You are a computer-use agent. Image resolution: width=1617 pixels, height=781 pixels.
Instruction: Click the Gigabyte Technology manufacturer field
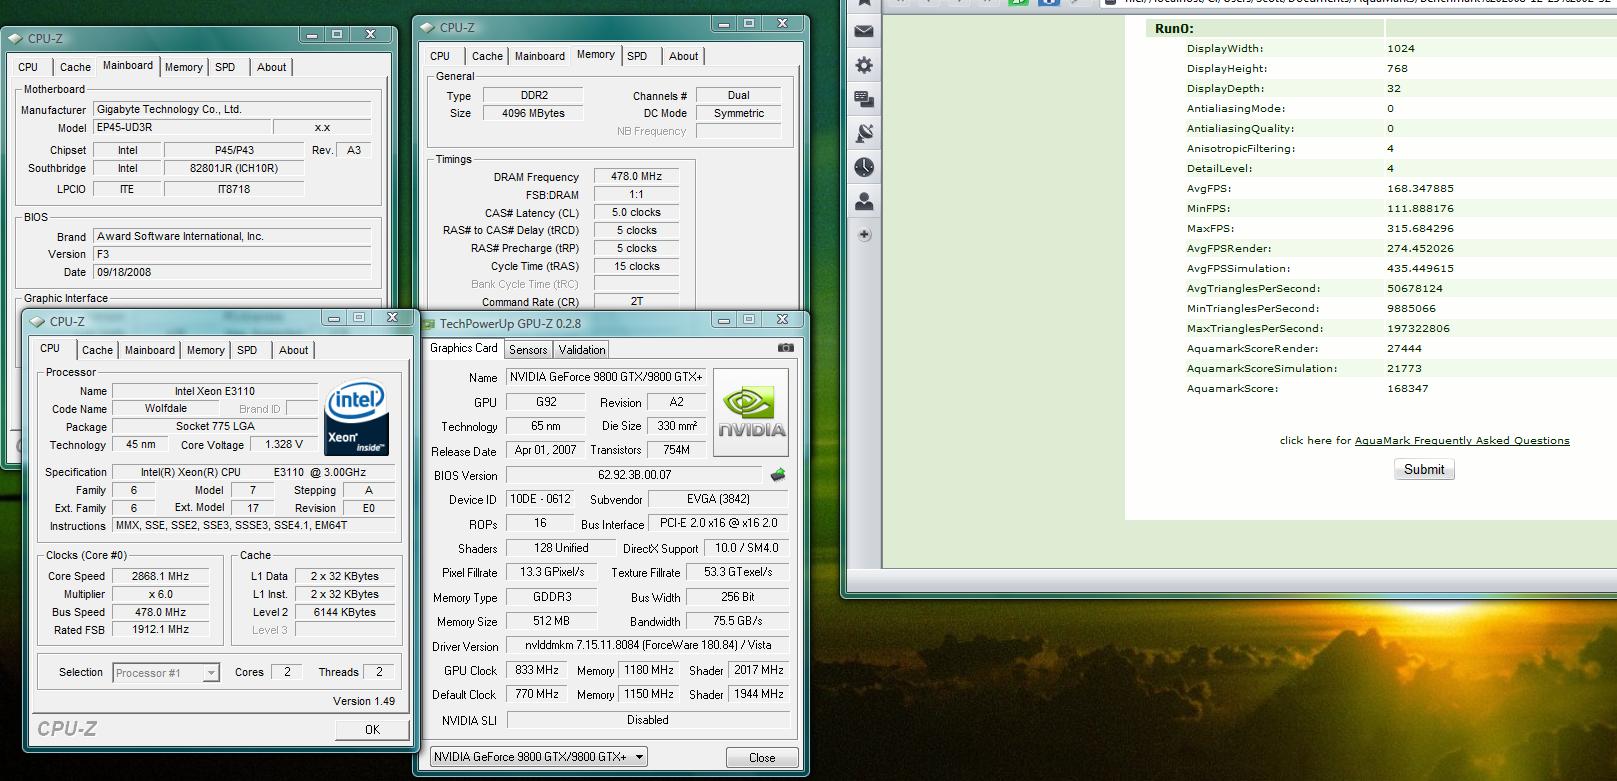click(232, 109)
